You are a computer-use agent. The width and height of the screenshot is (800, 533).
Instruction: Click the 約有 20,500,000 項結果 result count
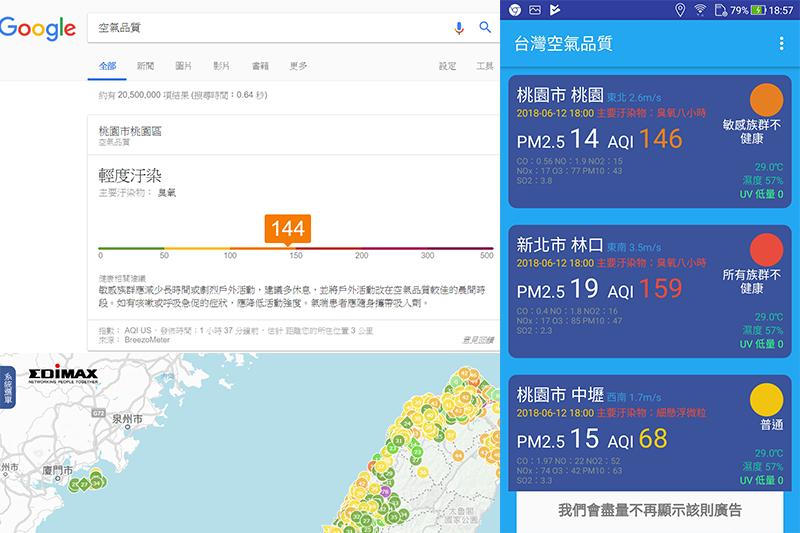[183, 95]
